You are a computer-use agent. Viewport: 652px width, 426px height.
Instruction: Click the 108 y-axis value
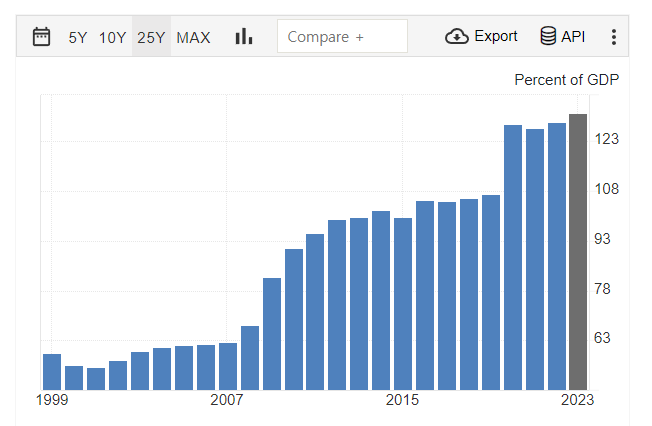[607, 189]
